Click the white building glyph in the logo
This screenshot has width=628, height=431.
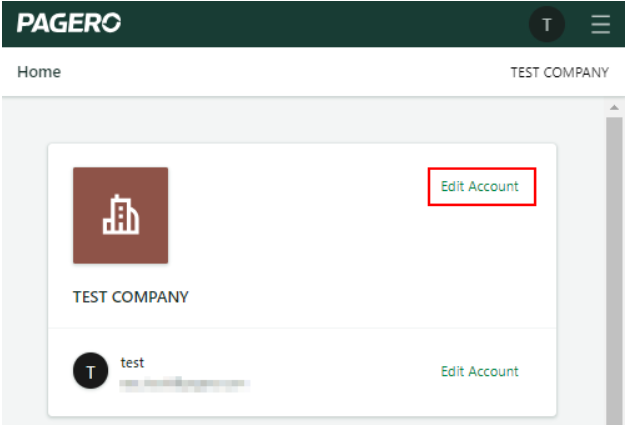120,215
